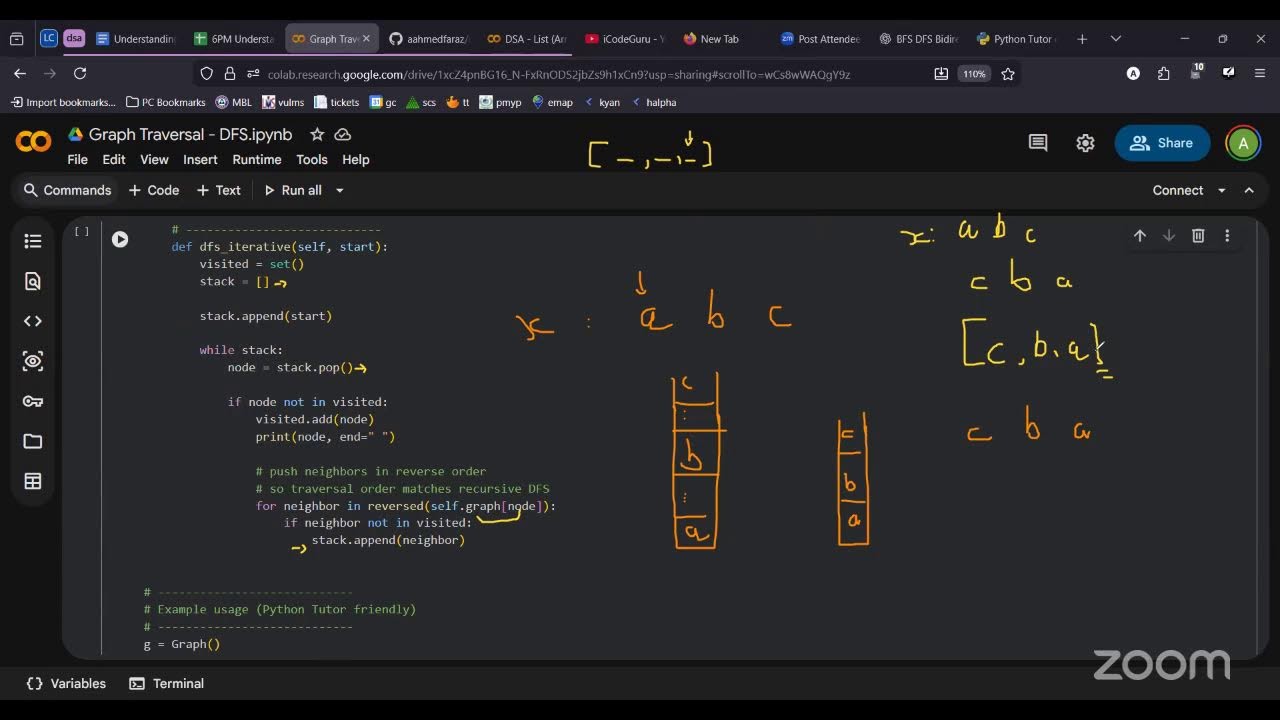Click cloud save status icon
1280x720 pixels.
tap(343, 134)
